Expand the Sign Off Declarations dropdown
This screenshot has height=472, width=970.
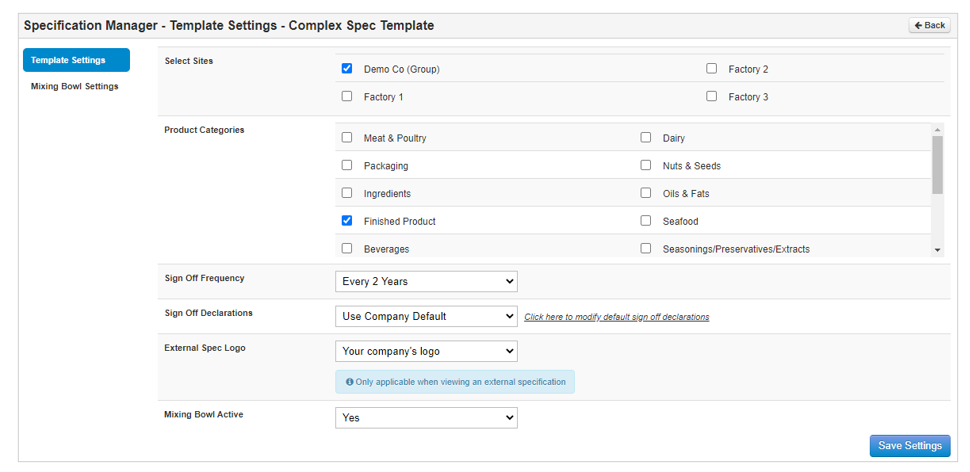click(426, 317)
